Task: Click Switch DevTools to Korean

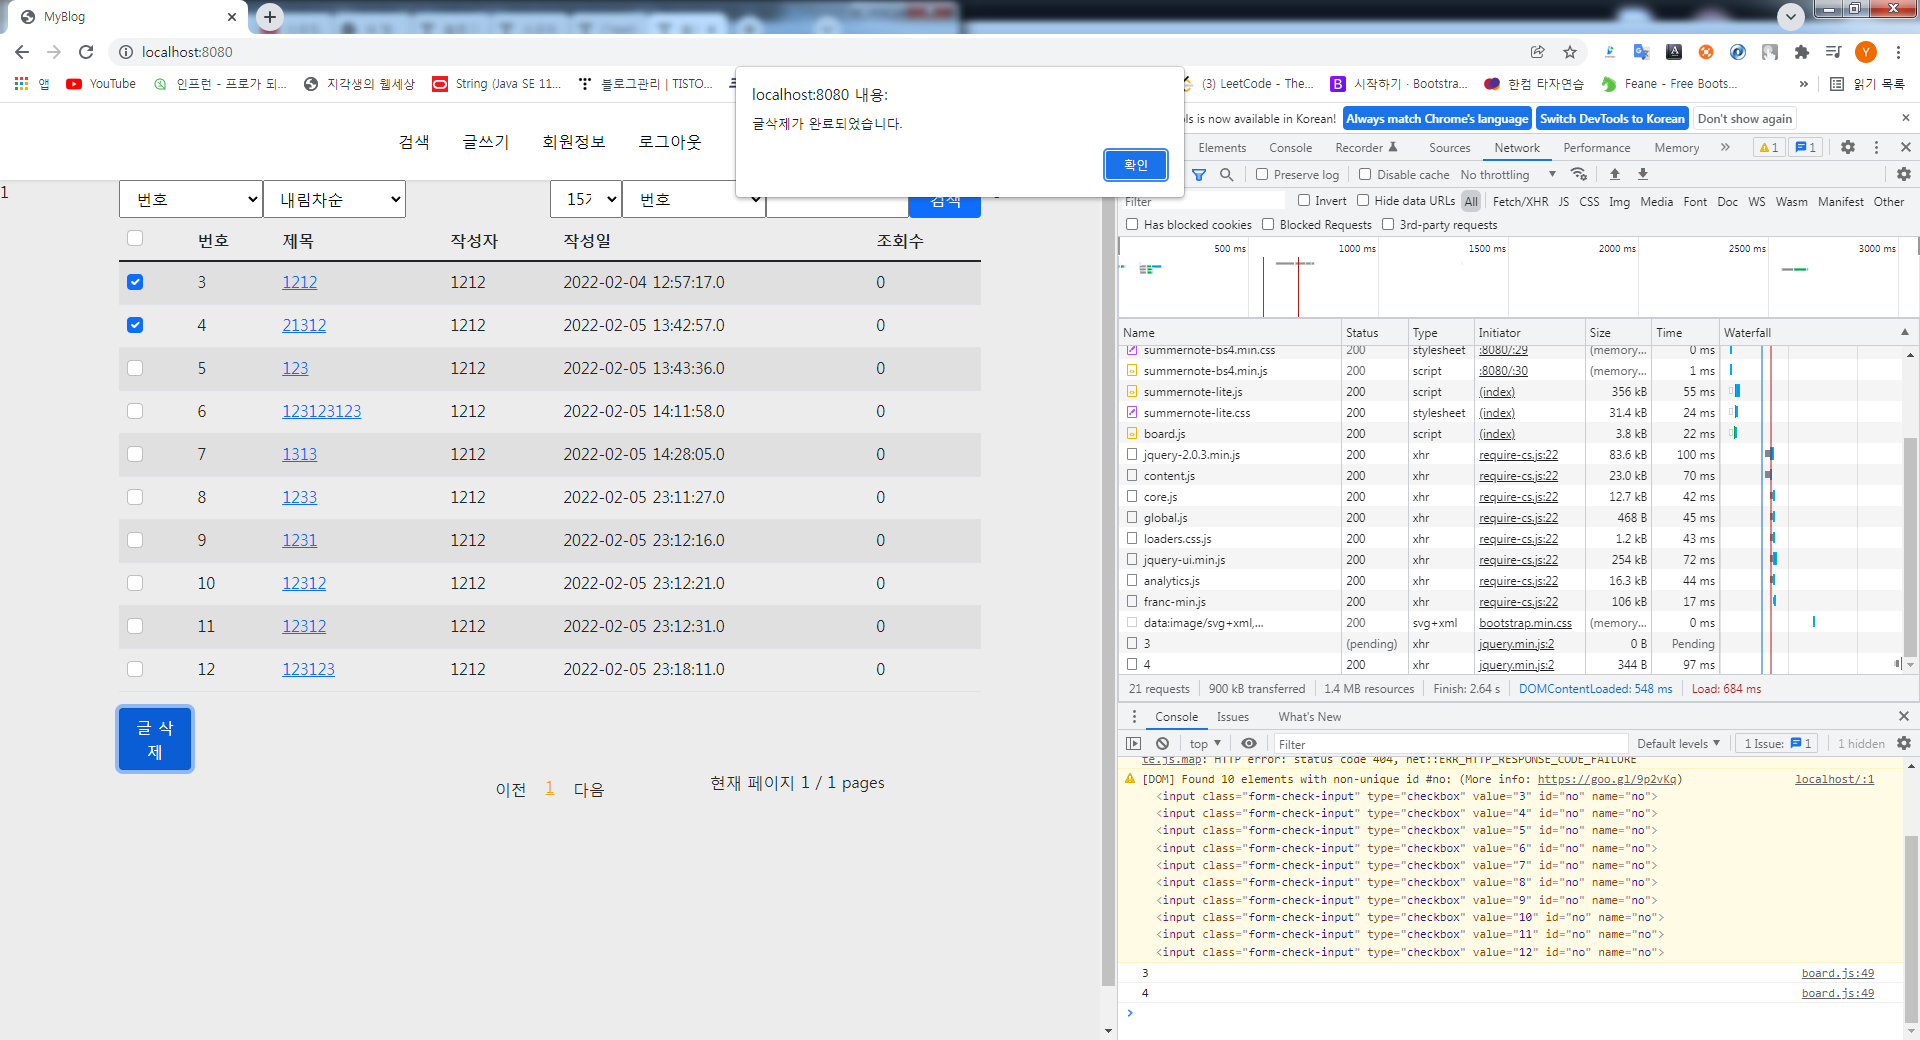Action: [x=1612, y=119]
